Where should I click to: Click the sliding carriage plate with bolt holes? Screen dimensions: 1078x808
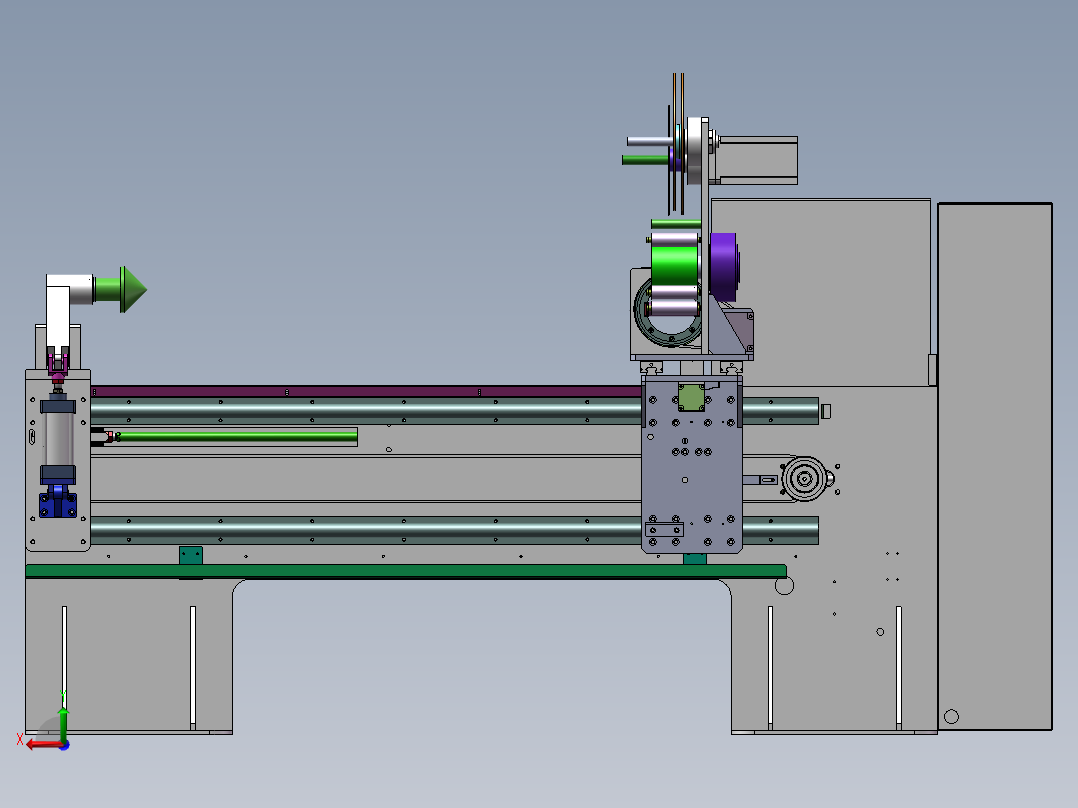pyautogui.click(x=692, y=464)
